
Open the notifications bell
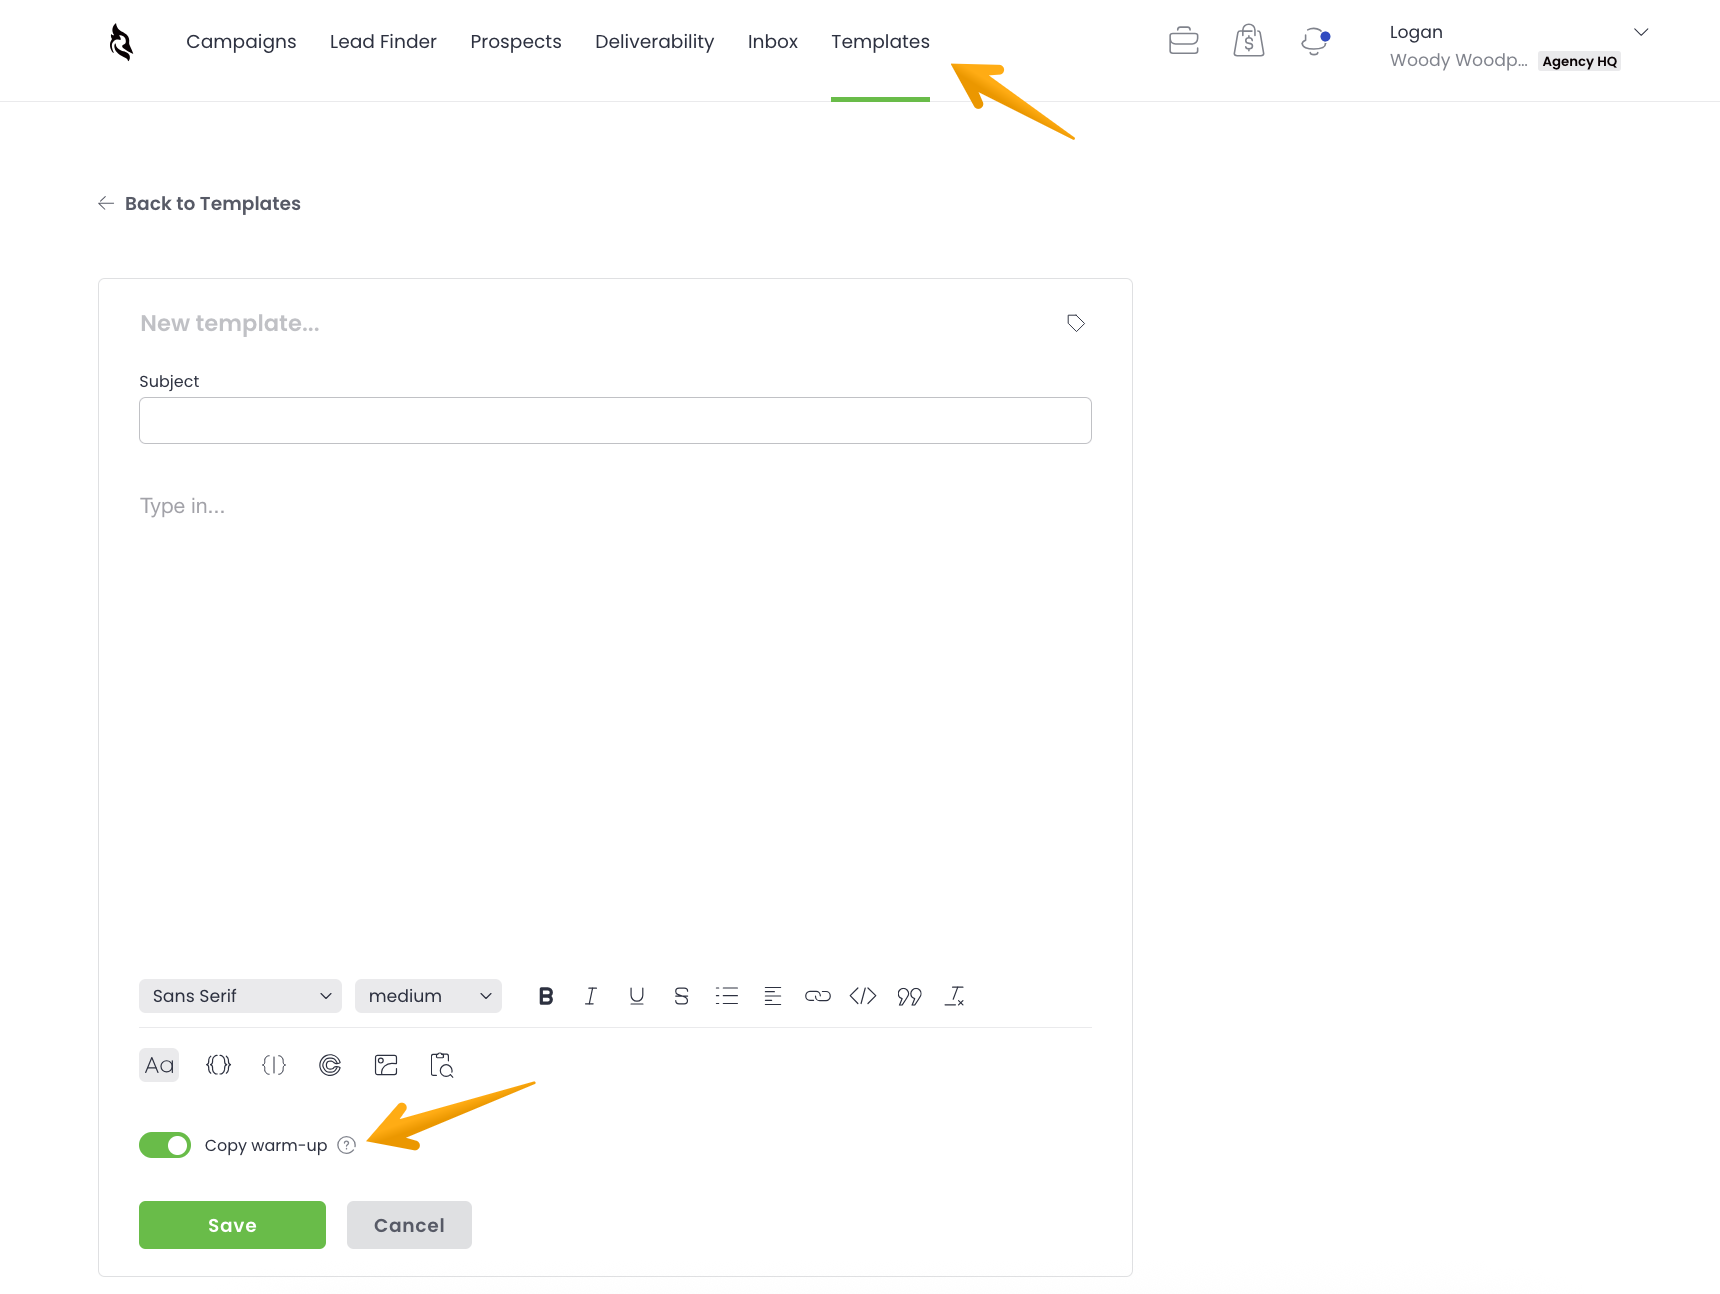click(x=1314, y=41)
